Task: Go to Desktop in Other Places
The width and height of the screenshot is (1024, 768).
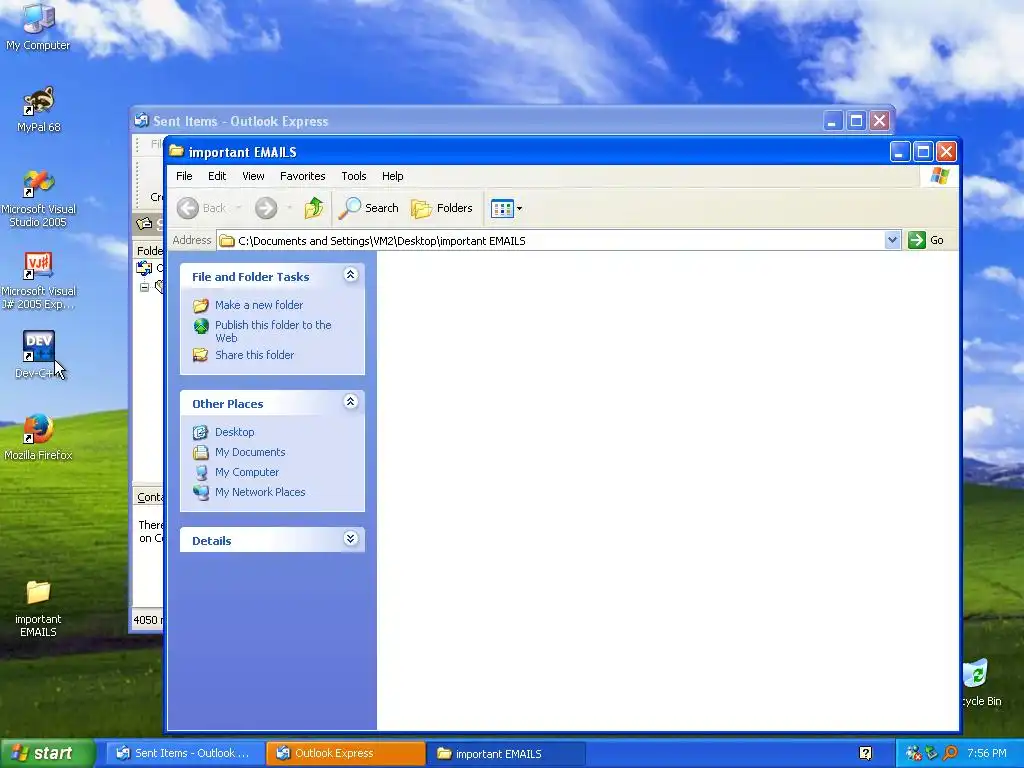Action: coord(223,432)
